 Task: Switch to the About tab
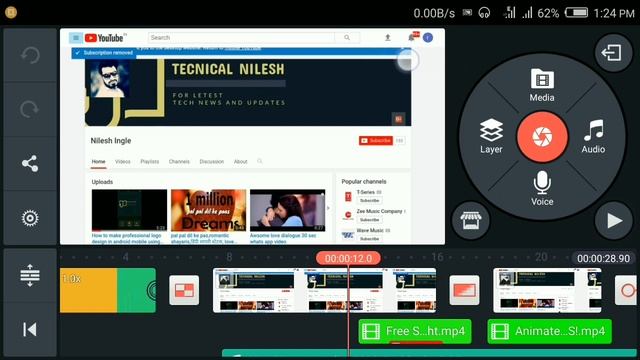[x=240, y=162]
